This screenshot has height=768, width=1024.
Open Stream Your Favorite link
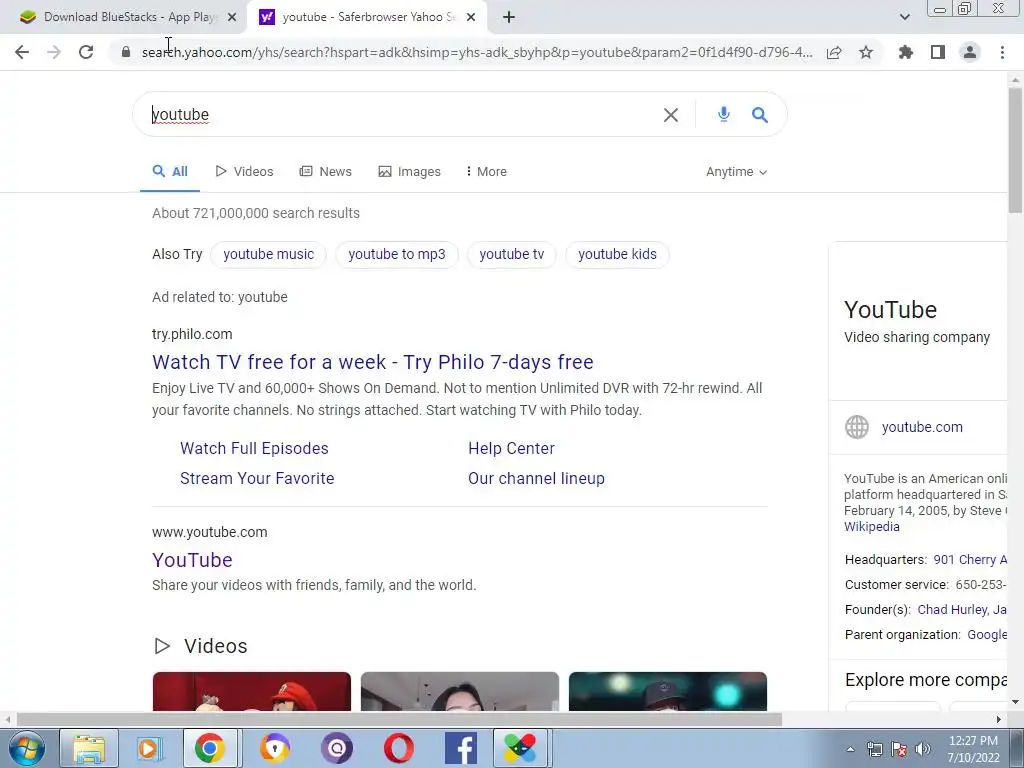pyautogui.click(x=257, y=479)
